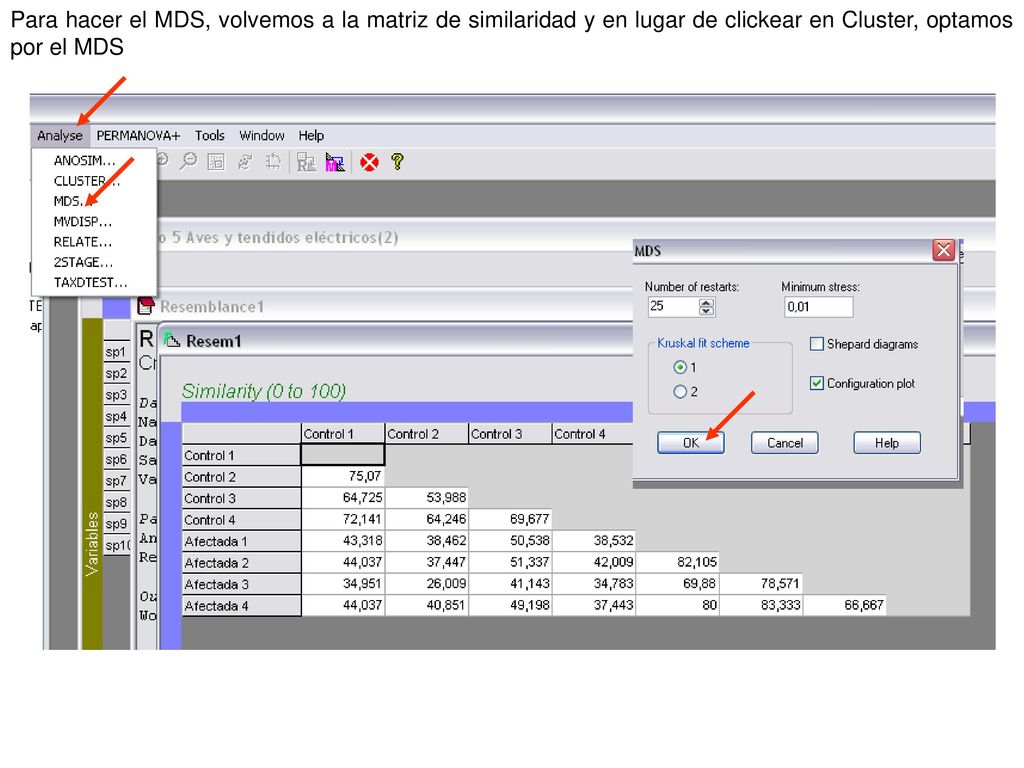Click the sp5 variable label

(116, 438)
